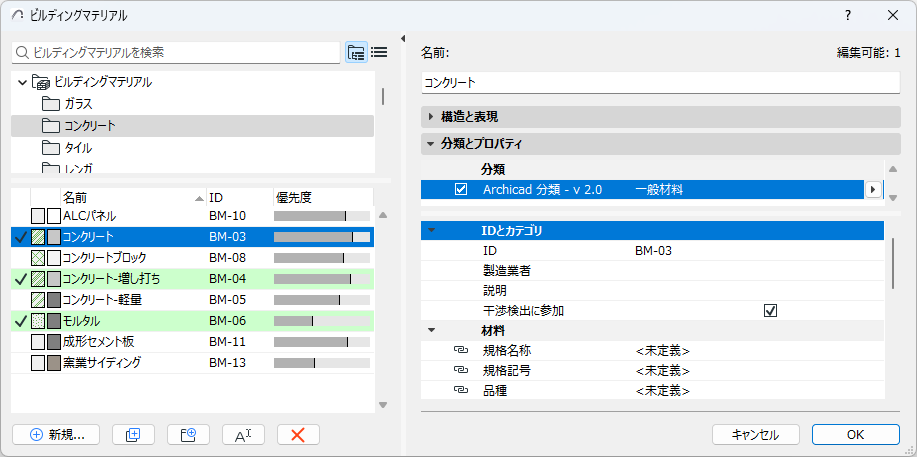Click the duplicate building material icon button
The width and height of the screenshot is (917, 457).
point(133,434)
